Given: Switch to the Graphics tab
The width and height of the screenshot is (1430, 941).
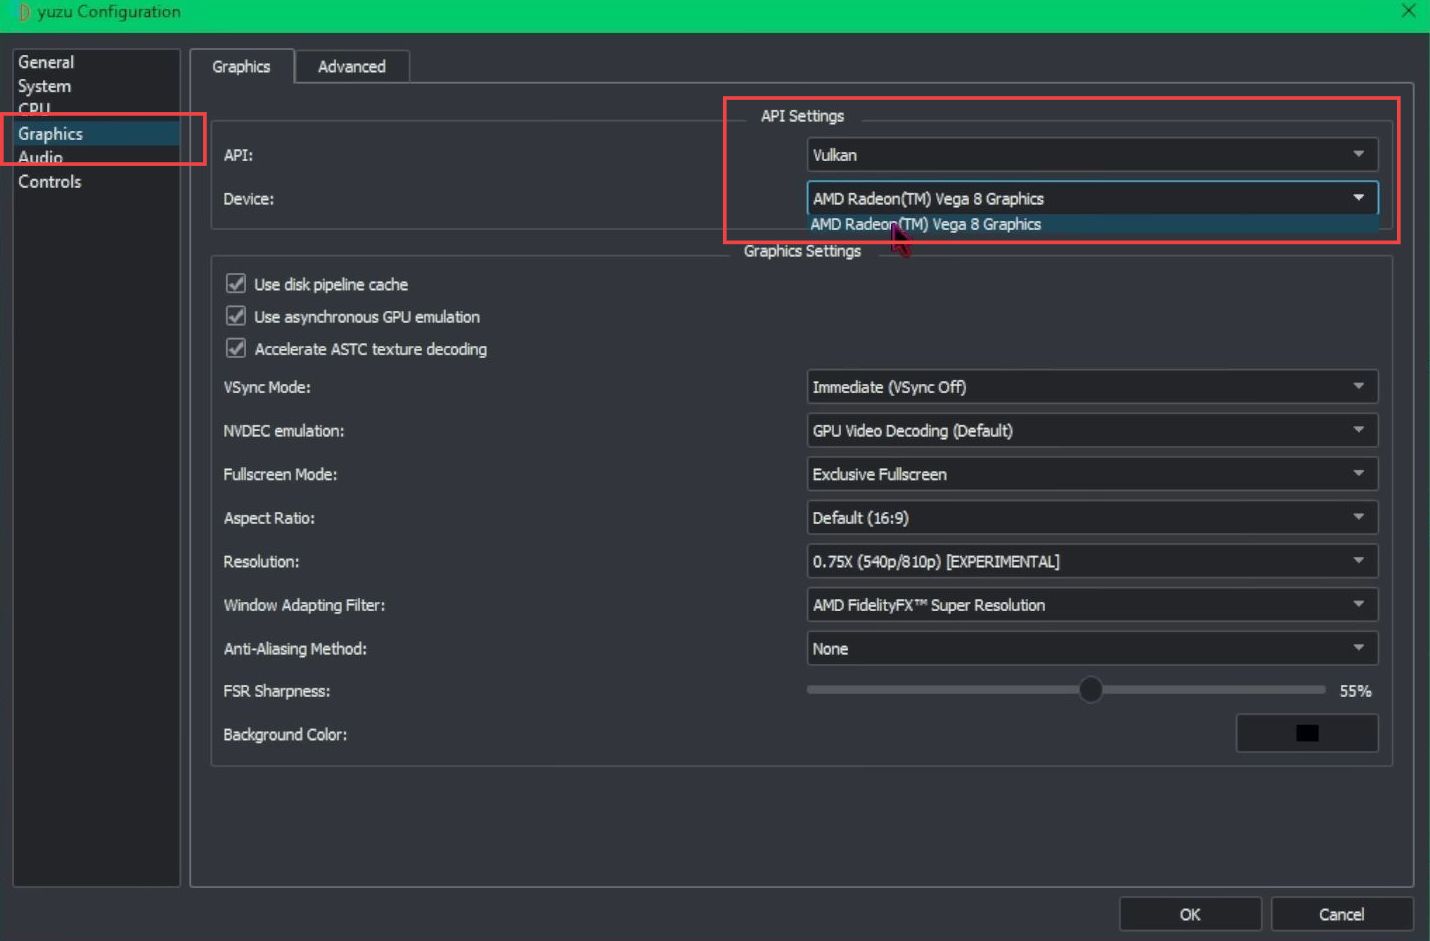Looking at the screenshot, I should 241,66.
